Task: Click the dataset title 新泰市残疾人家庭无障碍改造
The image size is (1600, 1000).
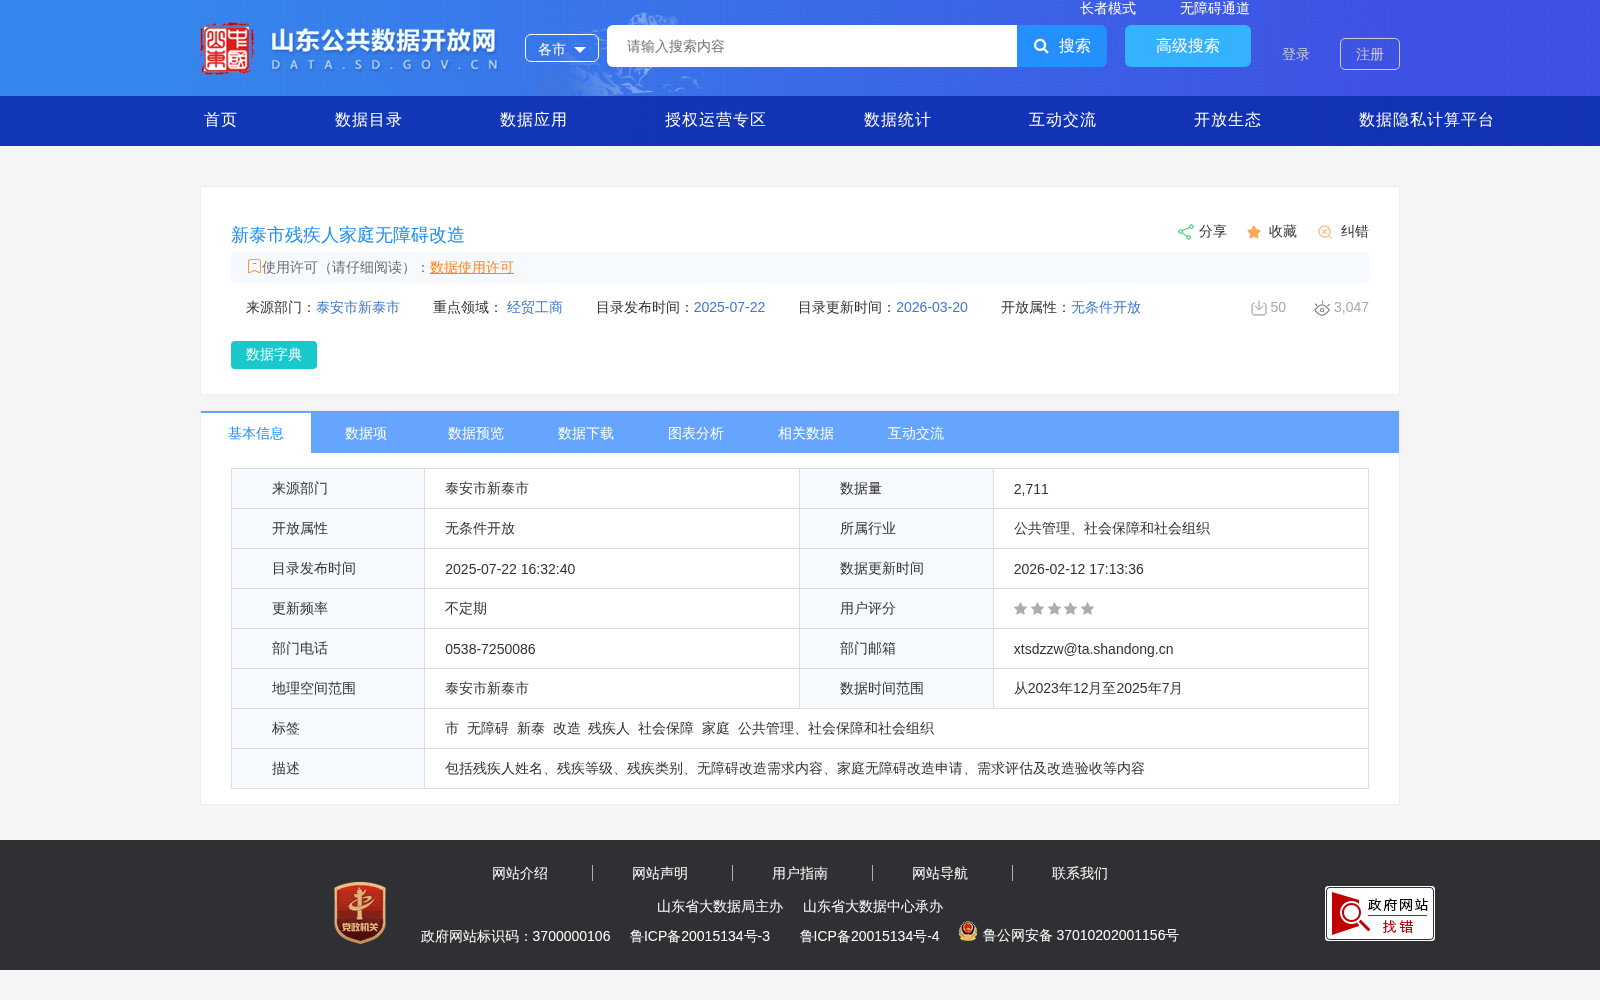Action: [348, 235]
